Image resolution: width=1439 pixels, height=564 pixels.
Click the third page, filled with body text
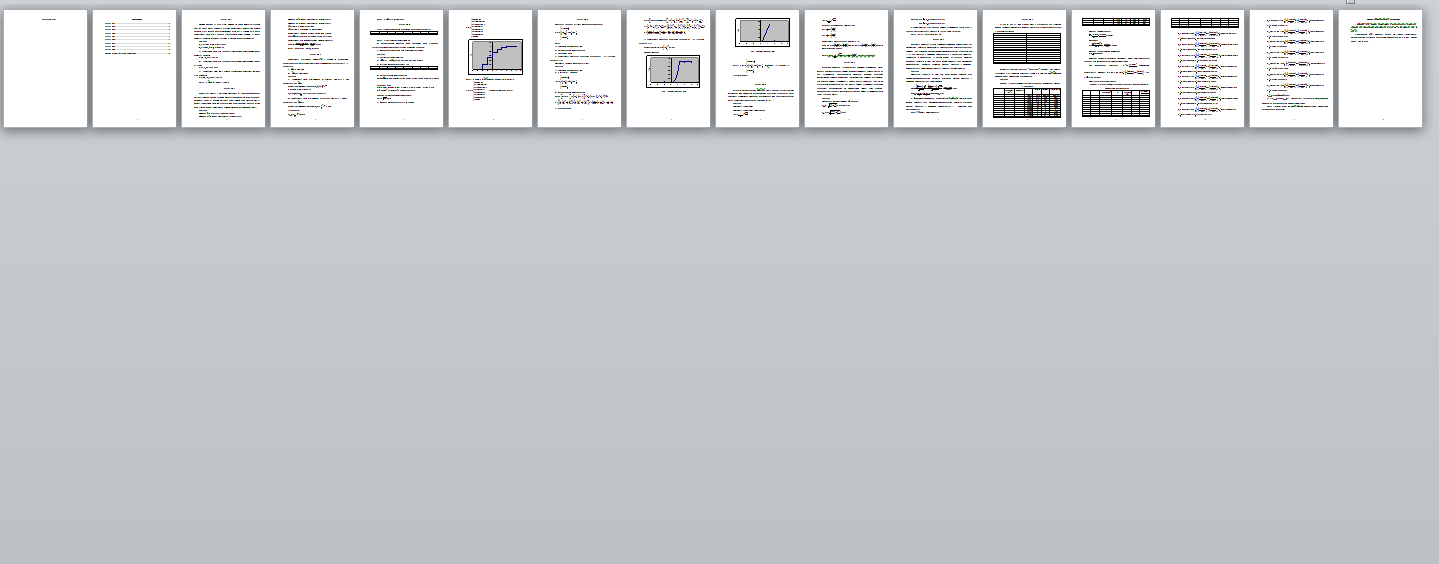pos(224,69)
